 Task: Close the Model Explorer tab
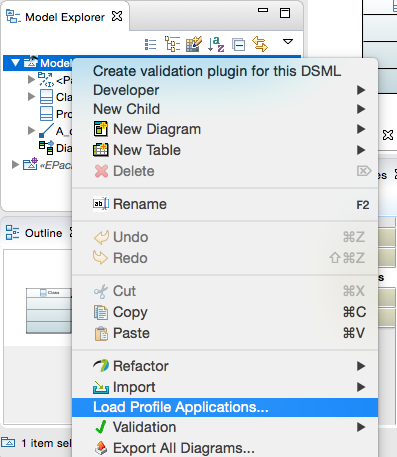117,16
